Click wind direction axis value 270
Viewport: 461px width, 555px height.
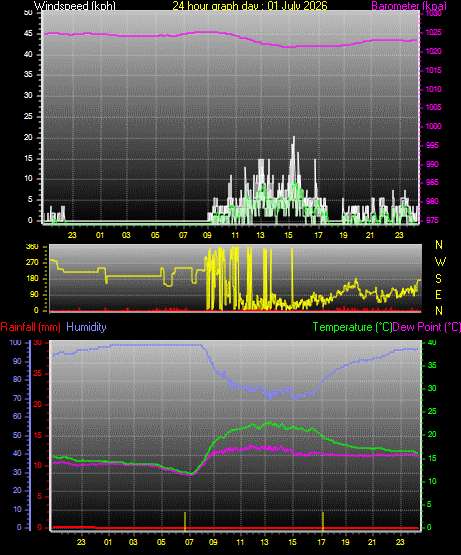click(x=32, y=263)
